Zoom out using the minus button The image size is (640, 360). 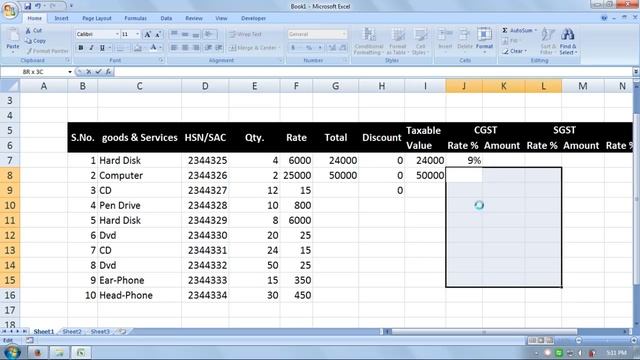[578, 340]
